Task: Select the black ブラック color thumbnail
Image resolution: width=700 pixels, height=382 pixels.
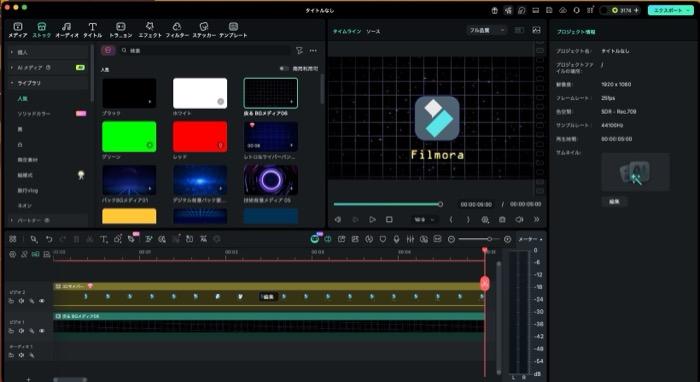Action: pos(129,93)
